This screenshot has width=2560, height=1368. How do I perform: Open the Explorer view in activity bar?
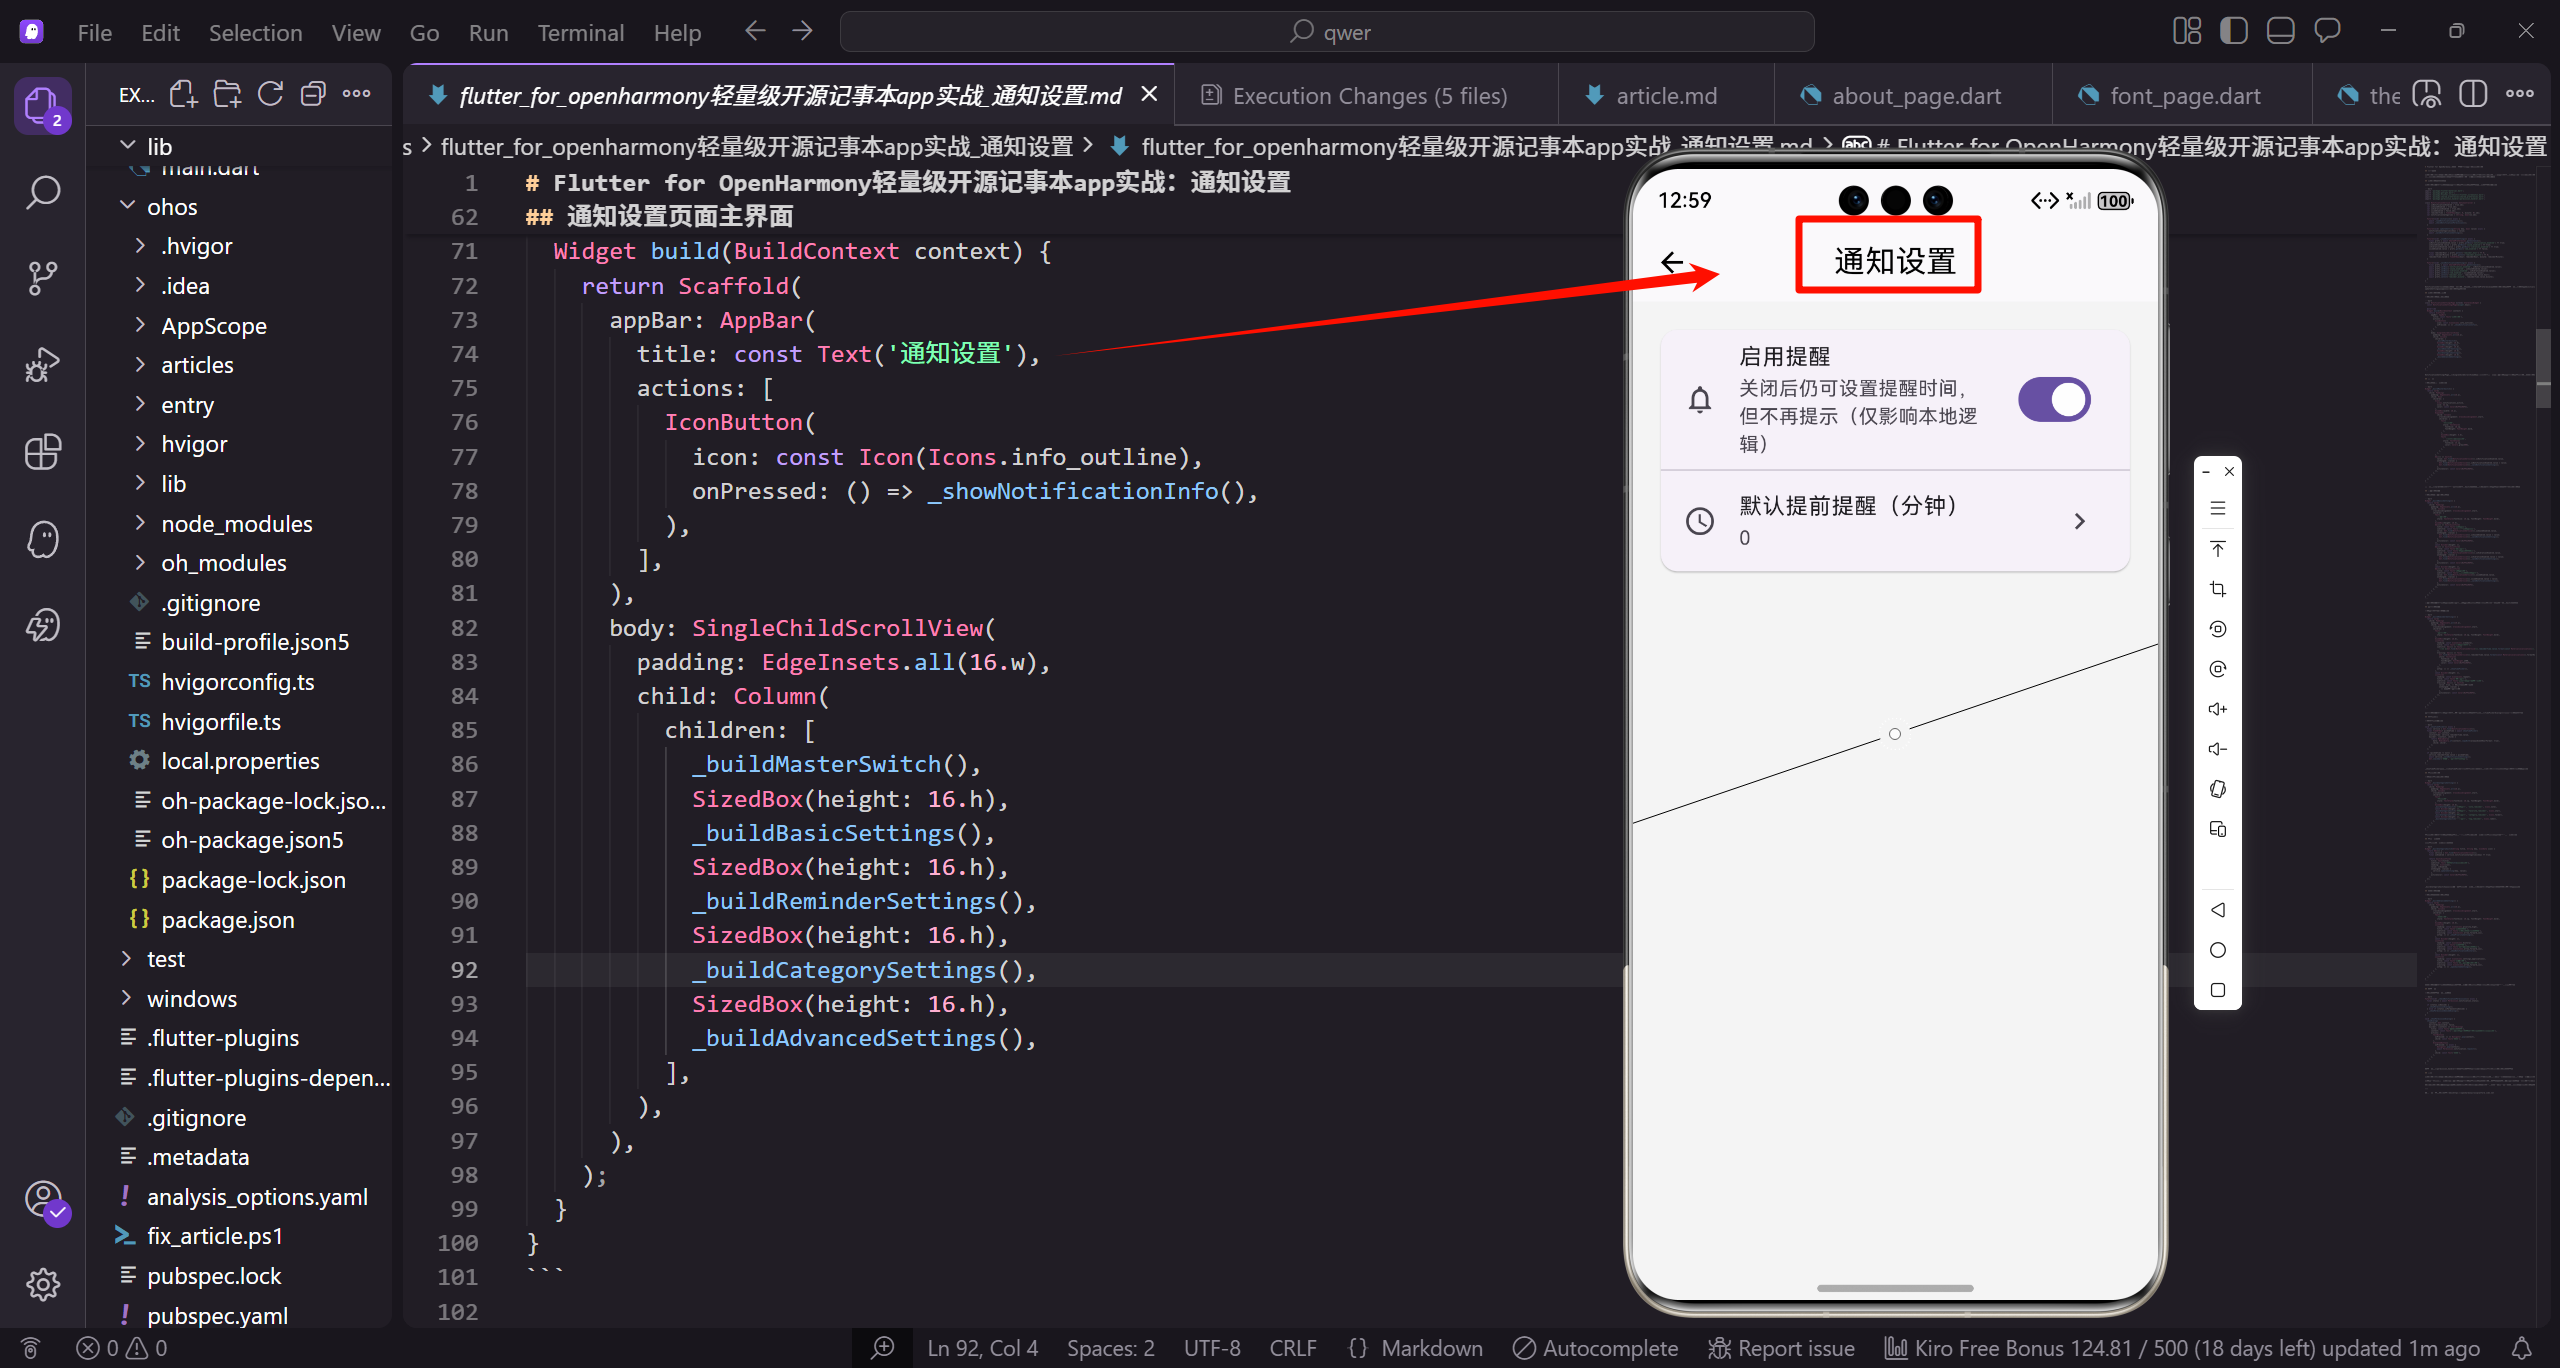coord(42,104)
